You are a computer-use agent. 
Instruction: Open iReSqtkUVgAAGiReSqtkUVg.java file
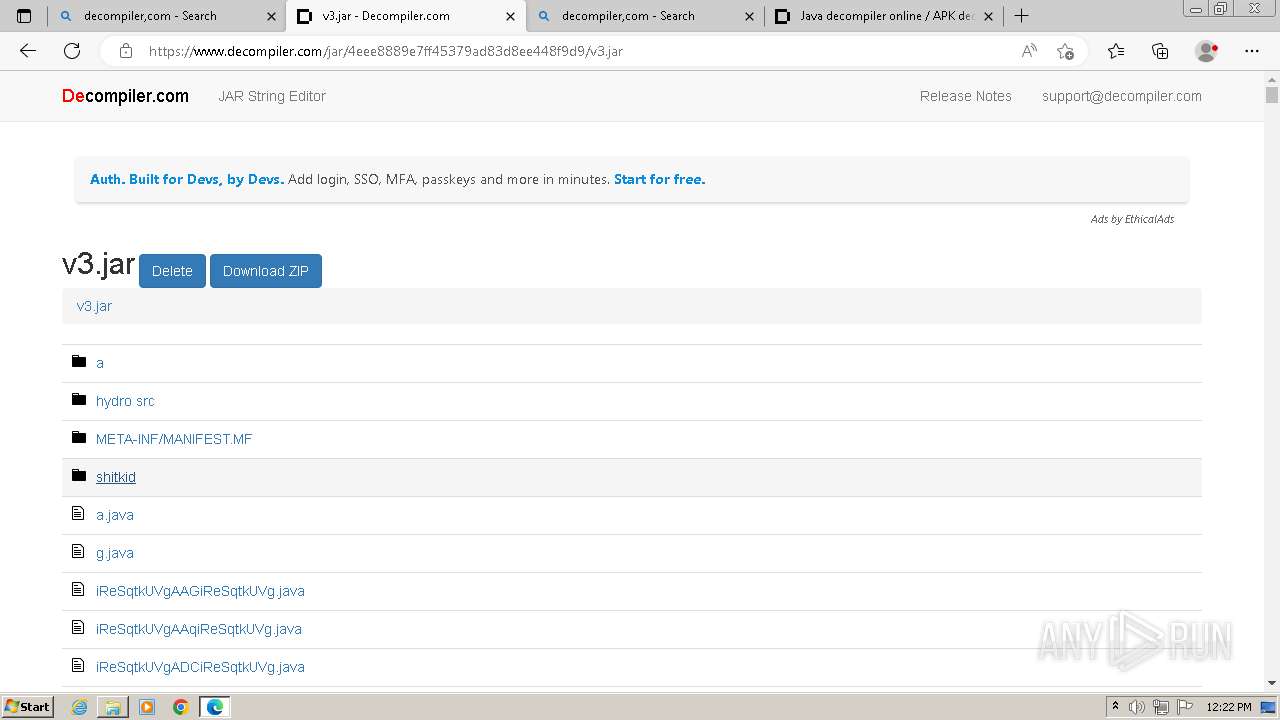coord(200,591)
